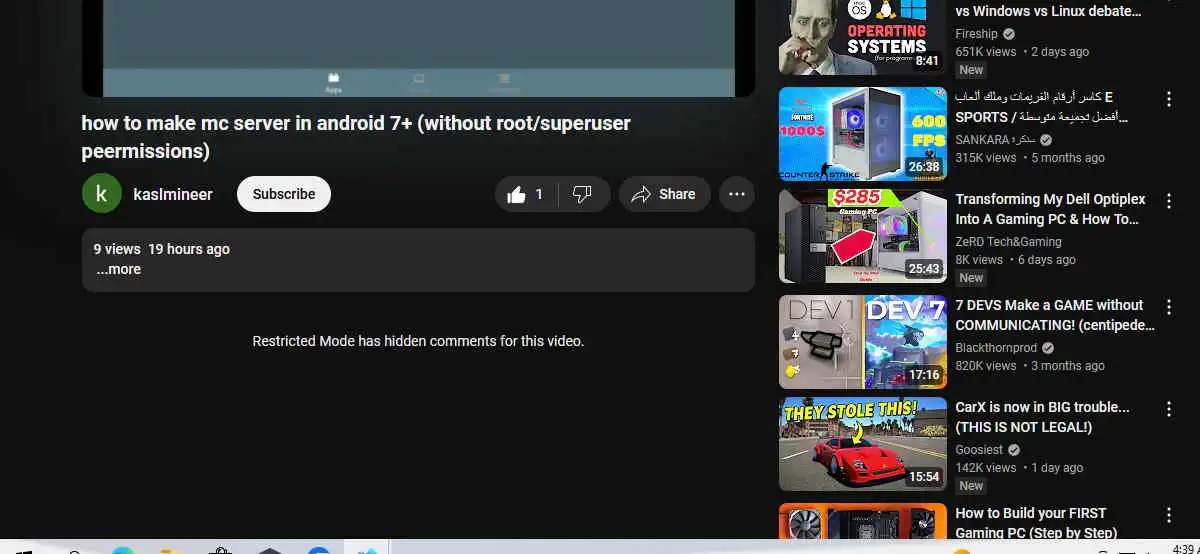
Task: Click the '820K views • 3 months ago' text
Action: 1030,365
